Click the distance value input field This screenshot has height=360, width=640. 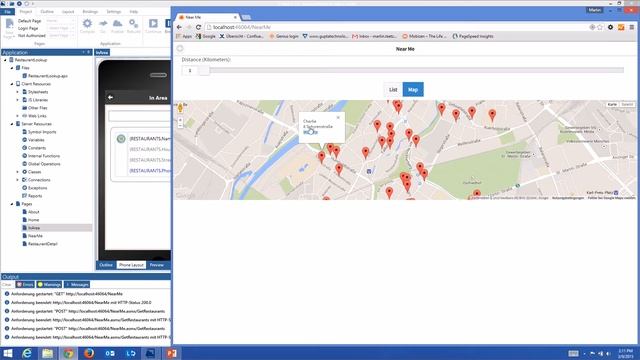190,71
